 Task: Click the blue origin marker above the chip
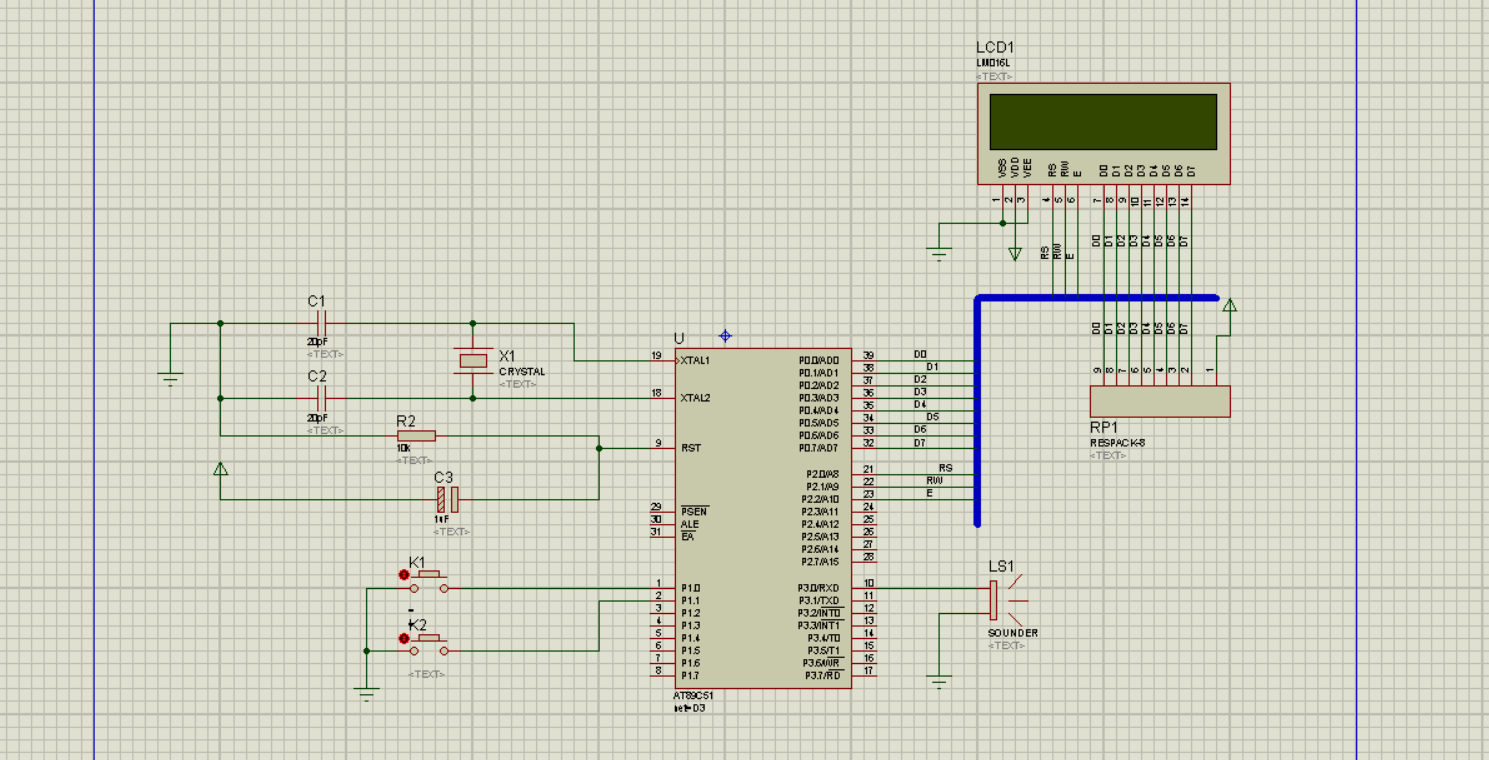pyautogui.click(x=725, y=335)
